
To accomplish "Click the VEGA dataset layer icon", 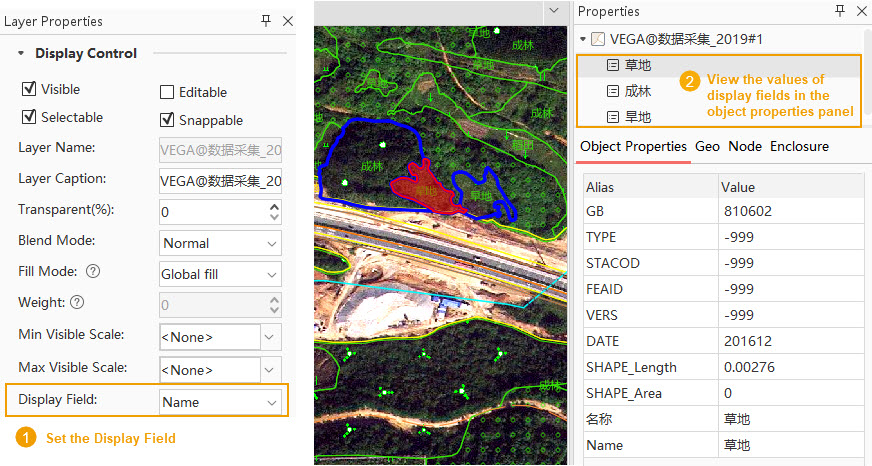I will pyautogui.click(x=598, y=39).
